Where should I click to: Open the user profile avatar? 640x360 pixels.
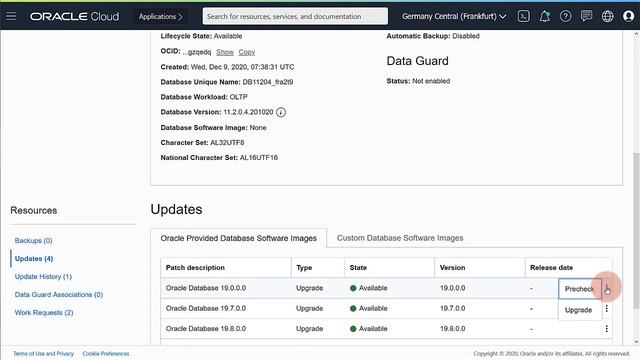(x=629, y=16)
